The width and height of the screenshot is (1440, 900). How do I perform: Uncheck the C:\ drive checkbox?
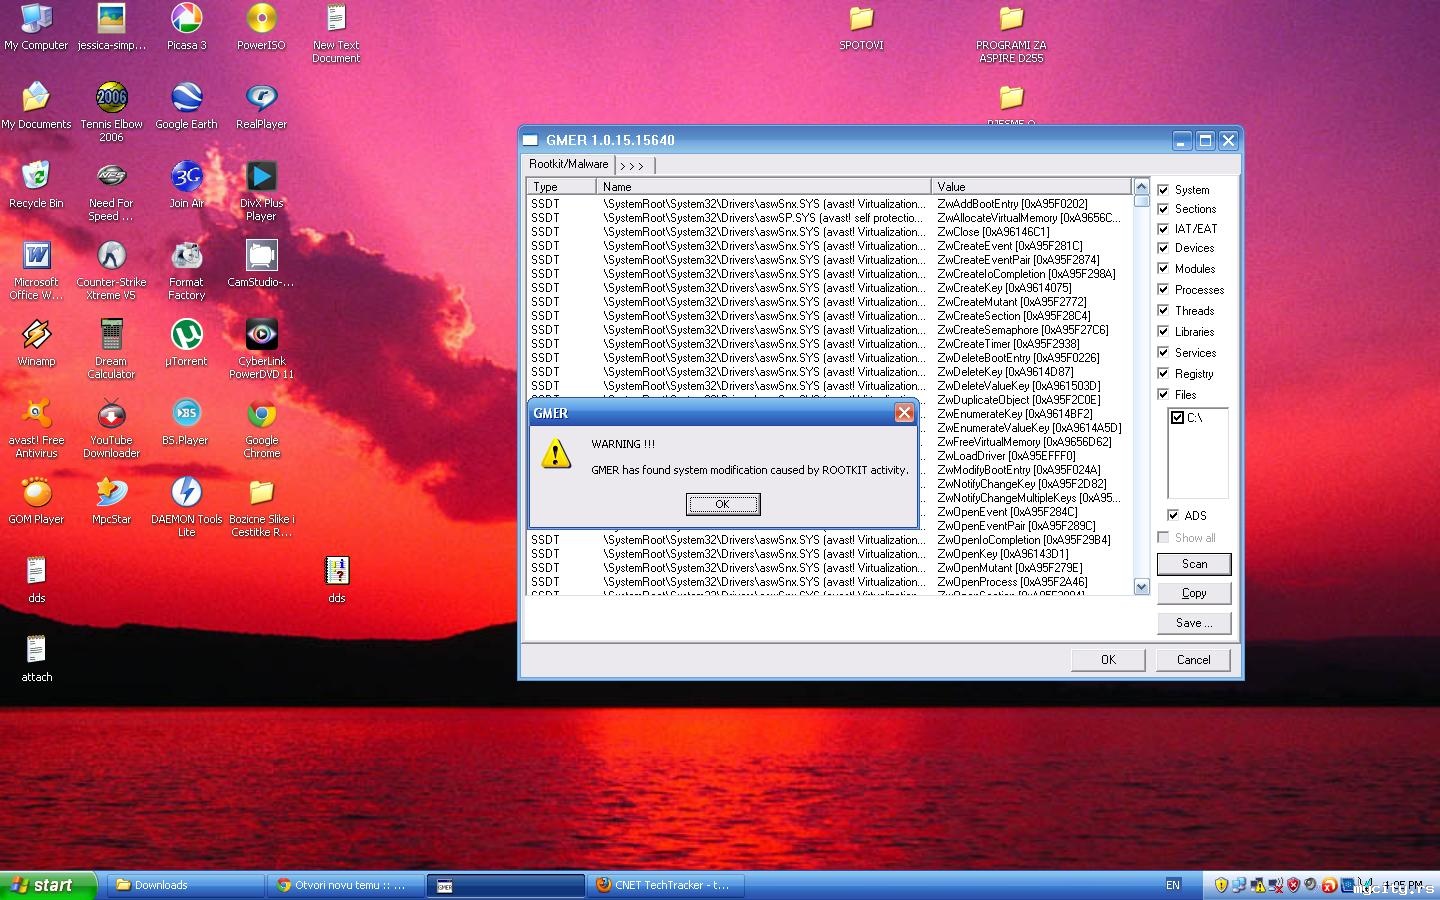tap(1177, 418)
